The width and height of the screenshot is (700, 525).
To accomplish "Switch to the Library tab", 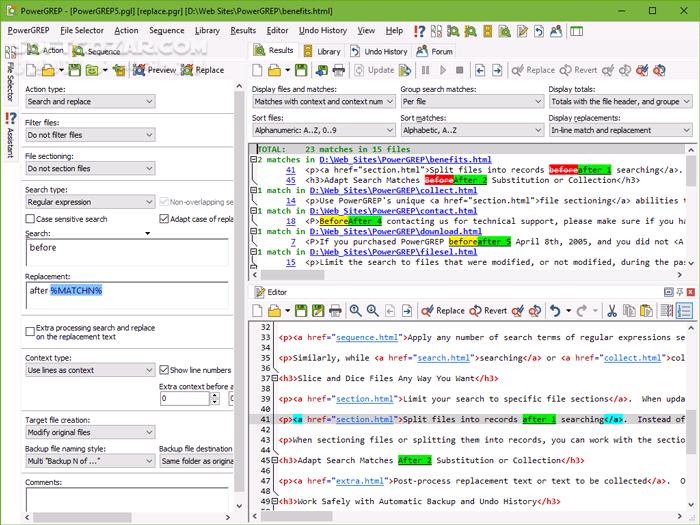I will pyautogui.click(x=322, y=51).
